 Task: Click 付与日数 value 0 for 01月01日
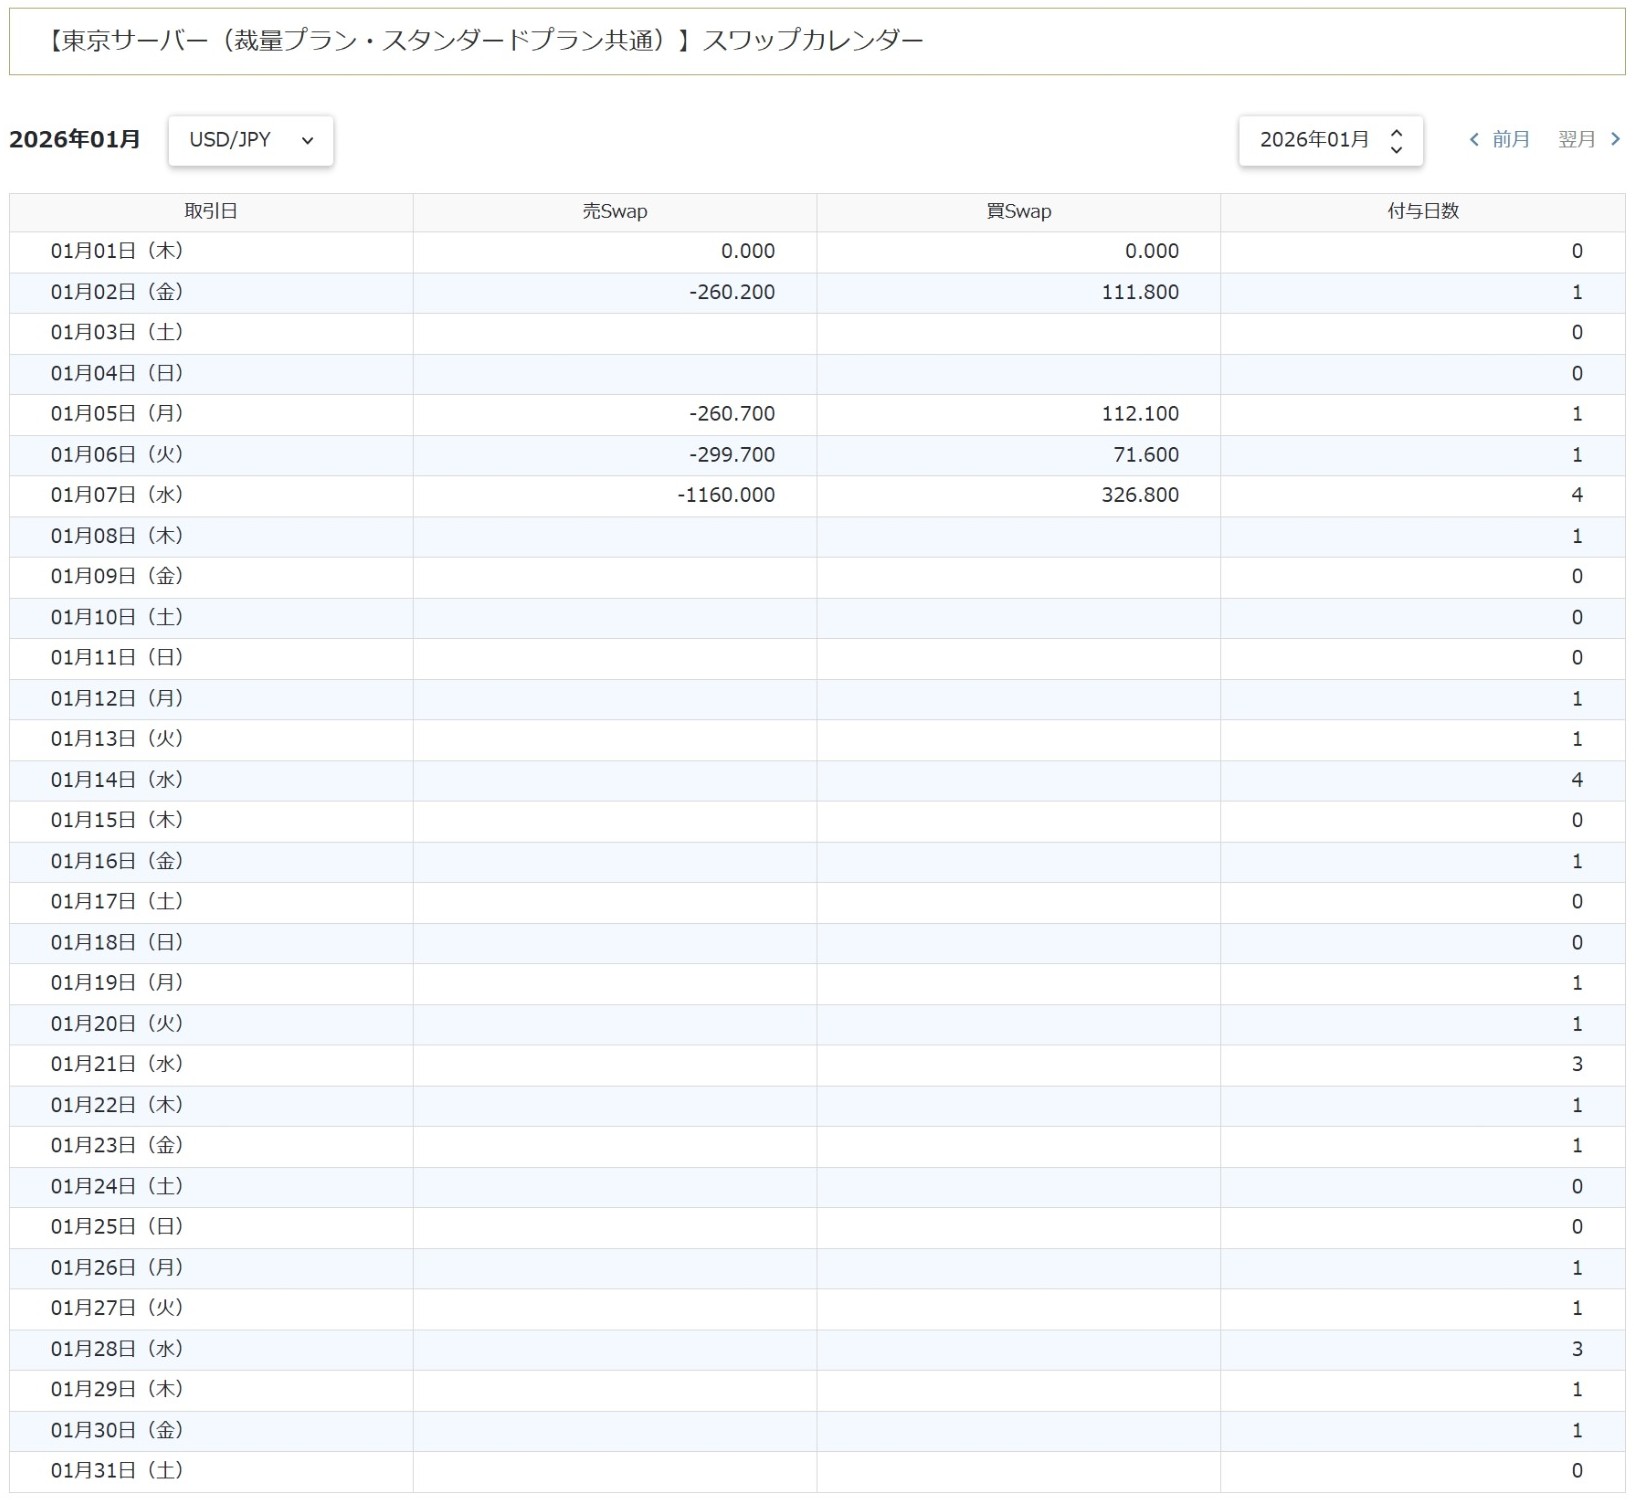point(1577,252)
